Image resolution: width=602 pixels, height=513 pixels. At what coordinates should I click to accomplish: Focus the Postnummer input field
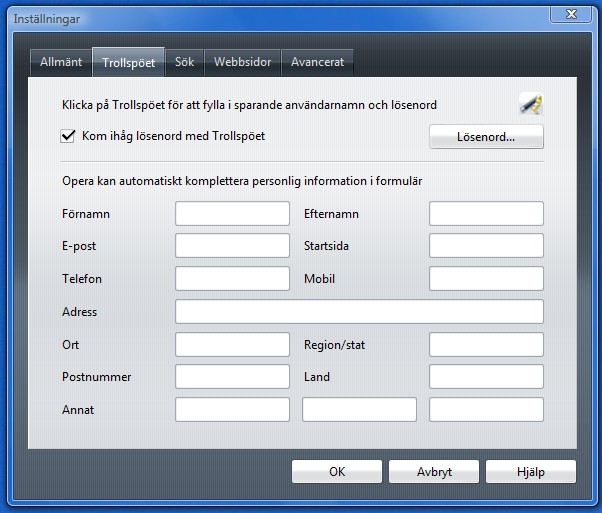[232, 377]
